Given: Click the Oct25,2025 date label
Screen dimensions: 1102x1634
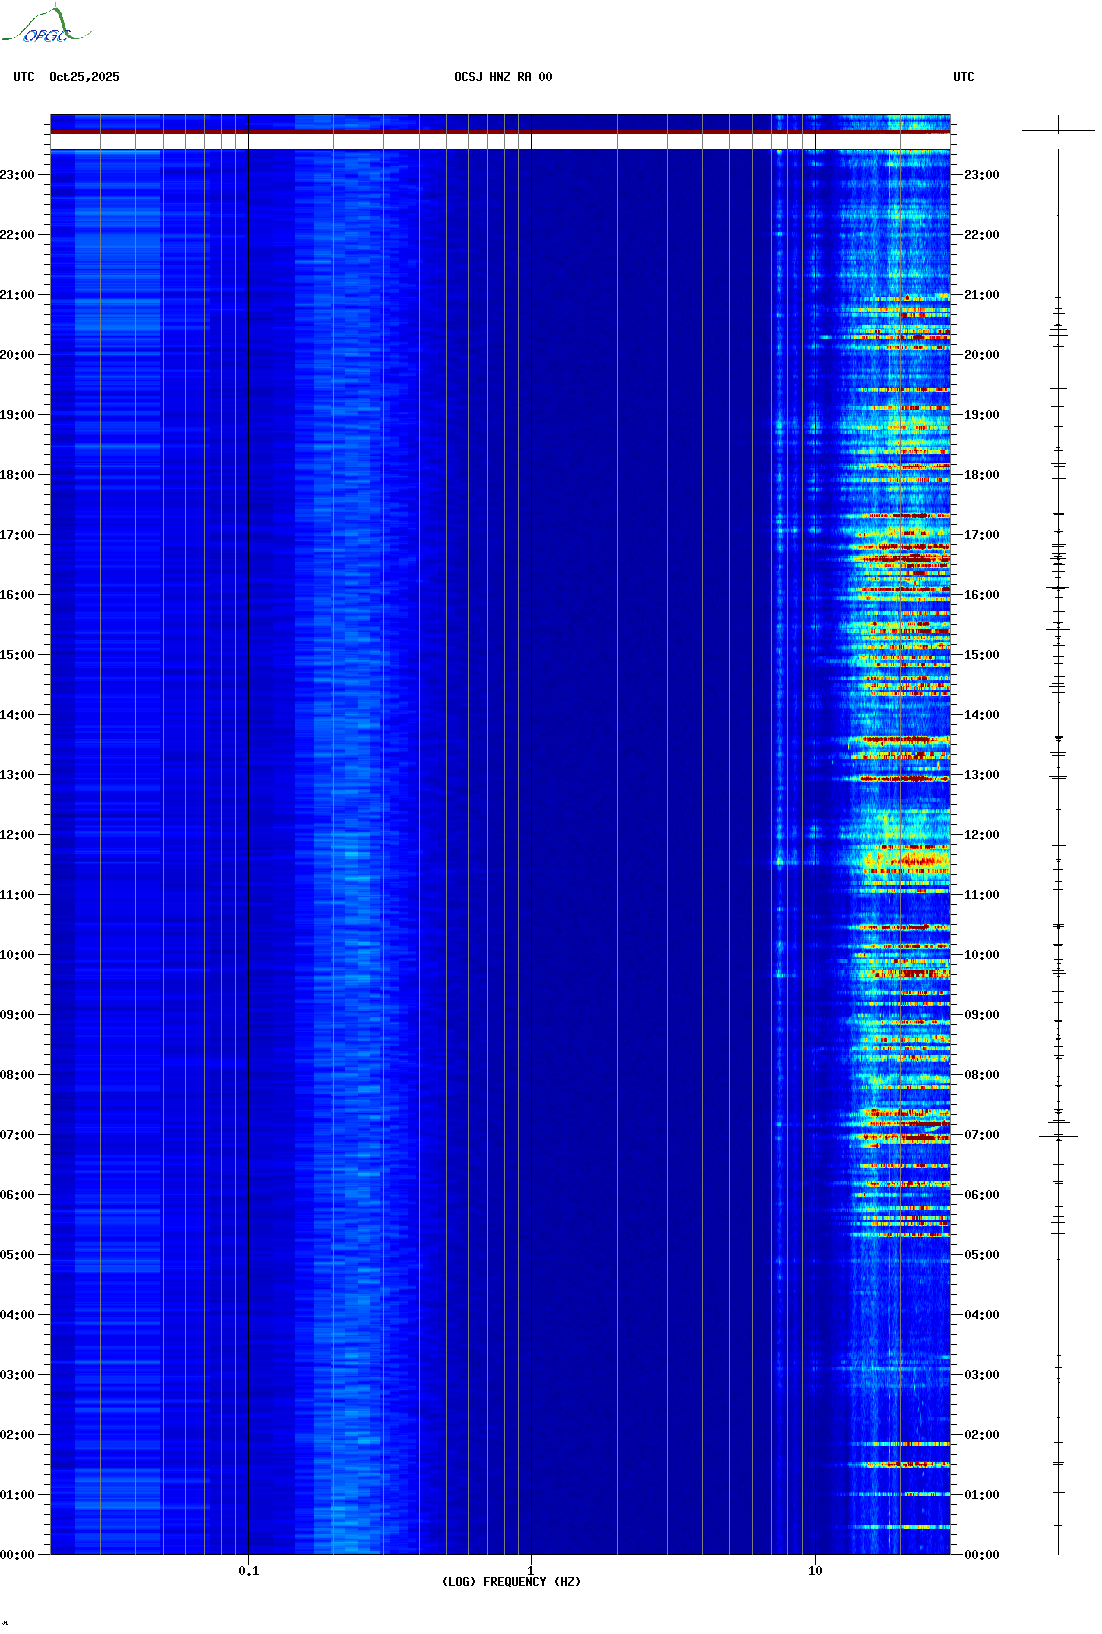Looking at the screenshot, I should click(84, 77).
